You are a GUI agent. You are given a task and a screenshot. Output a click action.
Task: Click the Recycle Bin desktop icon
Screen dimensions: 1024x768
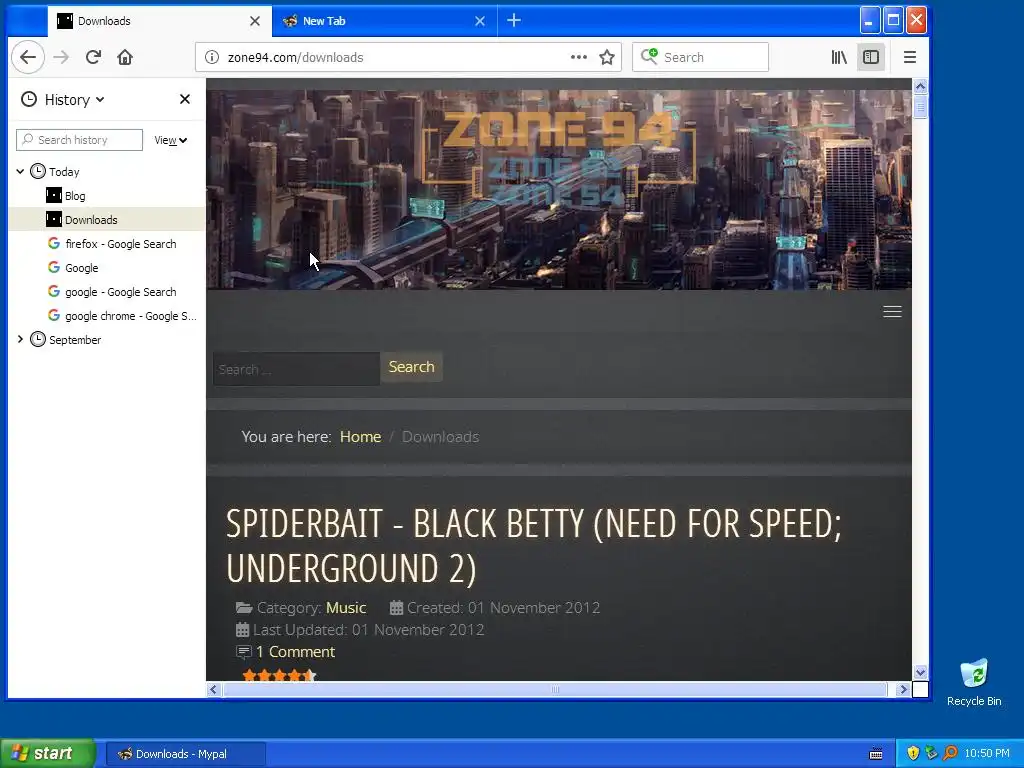pyautogui.click(x=974, y=682)
